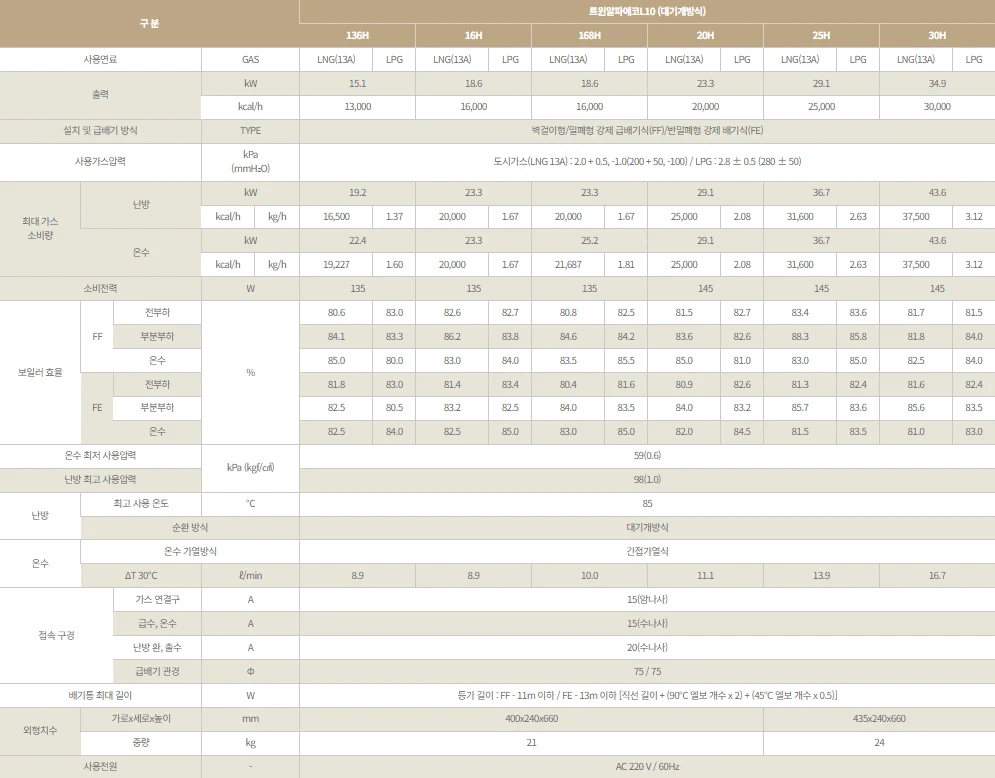Viewport: 995px width, 778px height.
Task: Select the 13,000 kcal/h output value
Action: pyautogui.click(x=357, y=107)
